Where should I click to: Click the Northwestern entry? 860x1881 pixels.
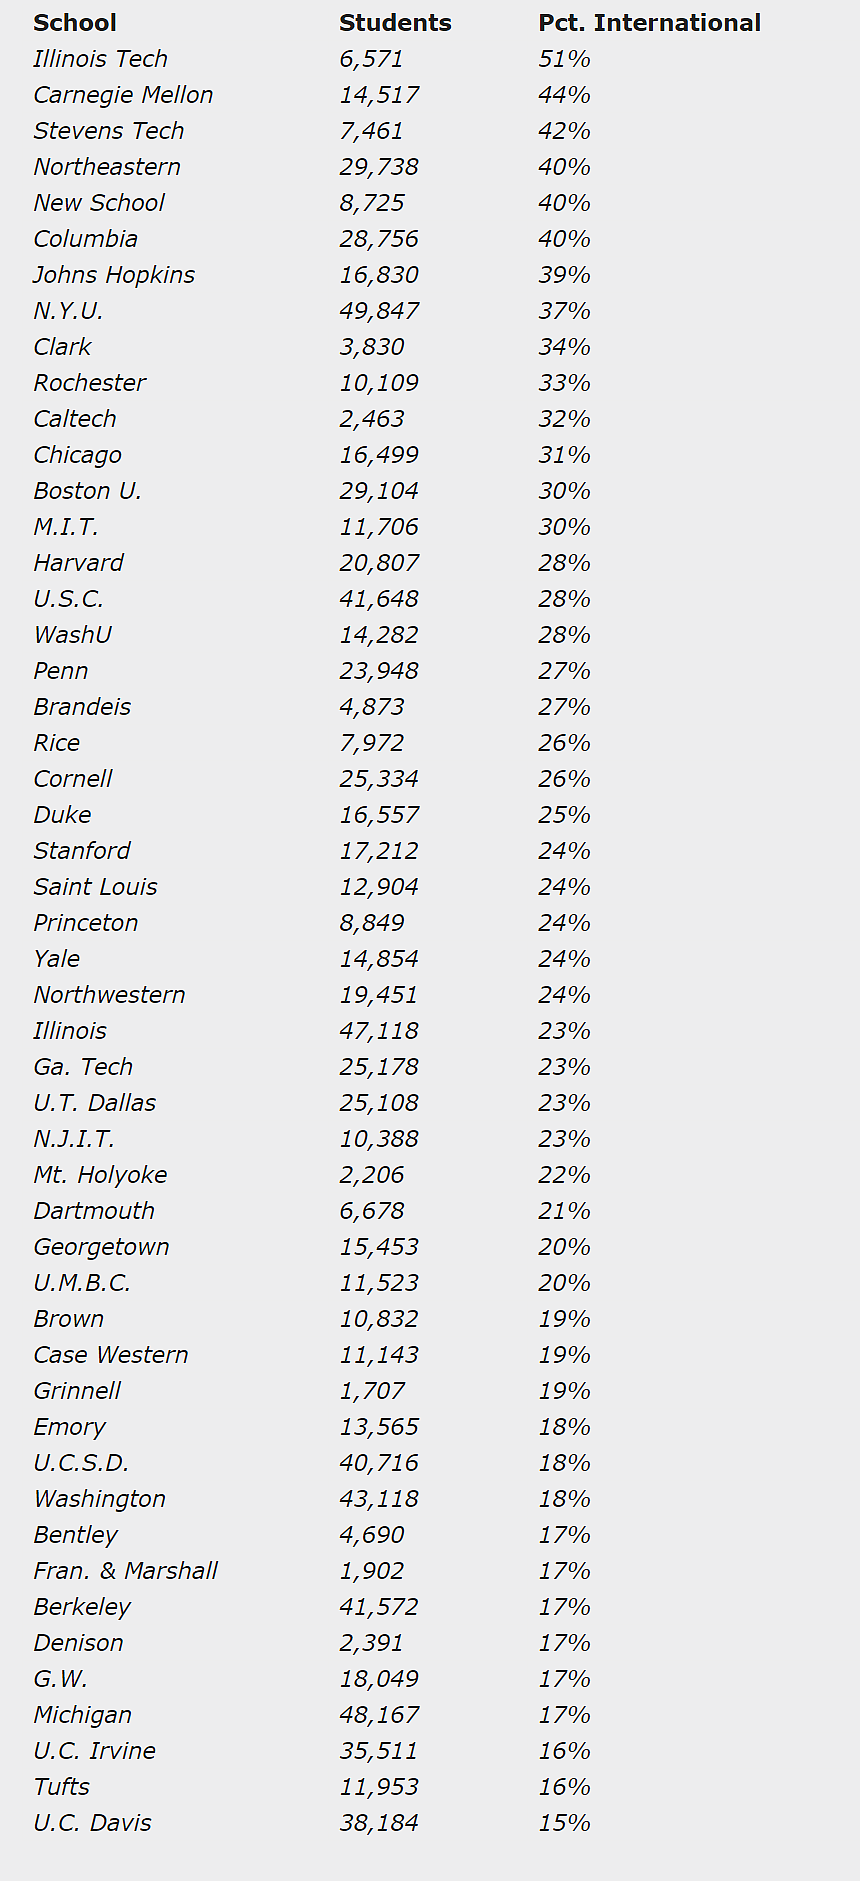(x=109, y=995)
